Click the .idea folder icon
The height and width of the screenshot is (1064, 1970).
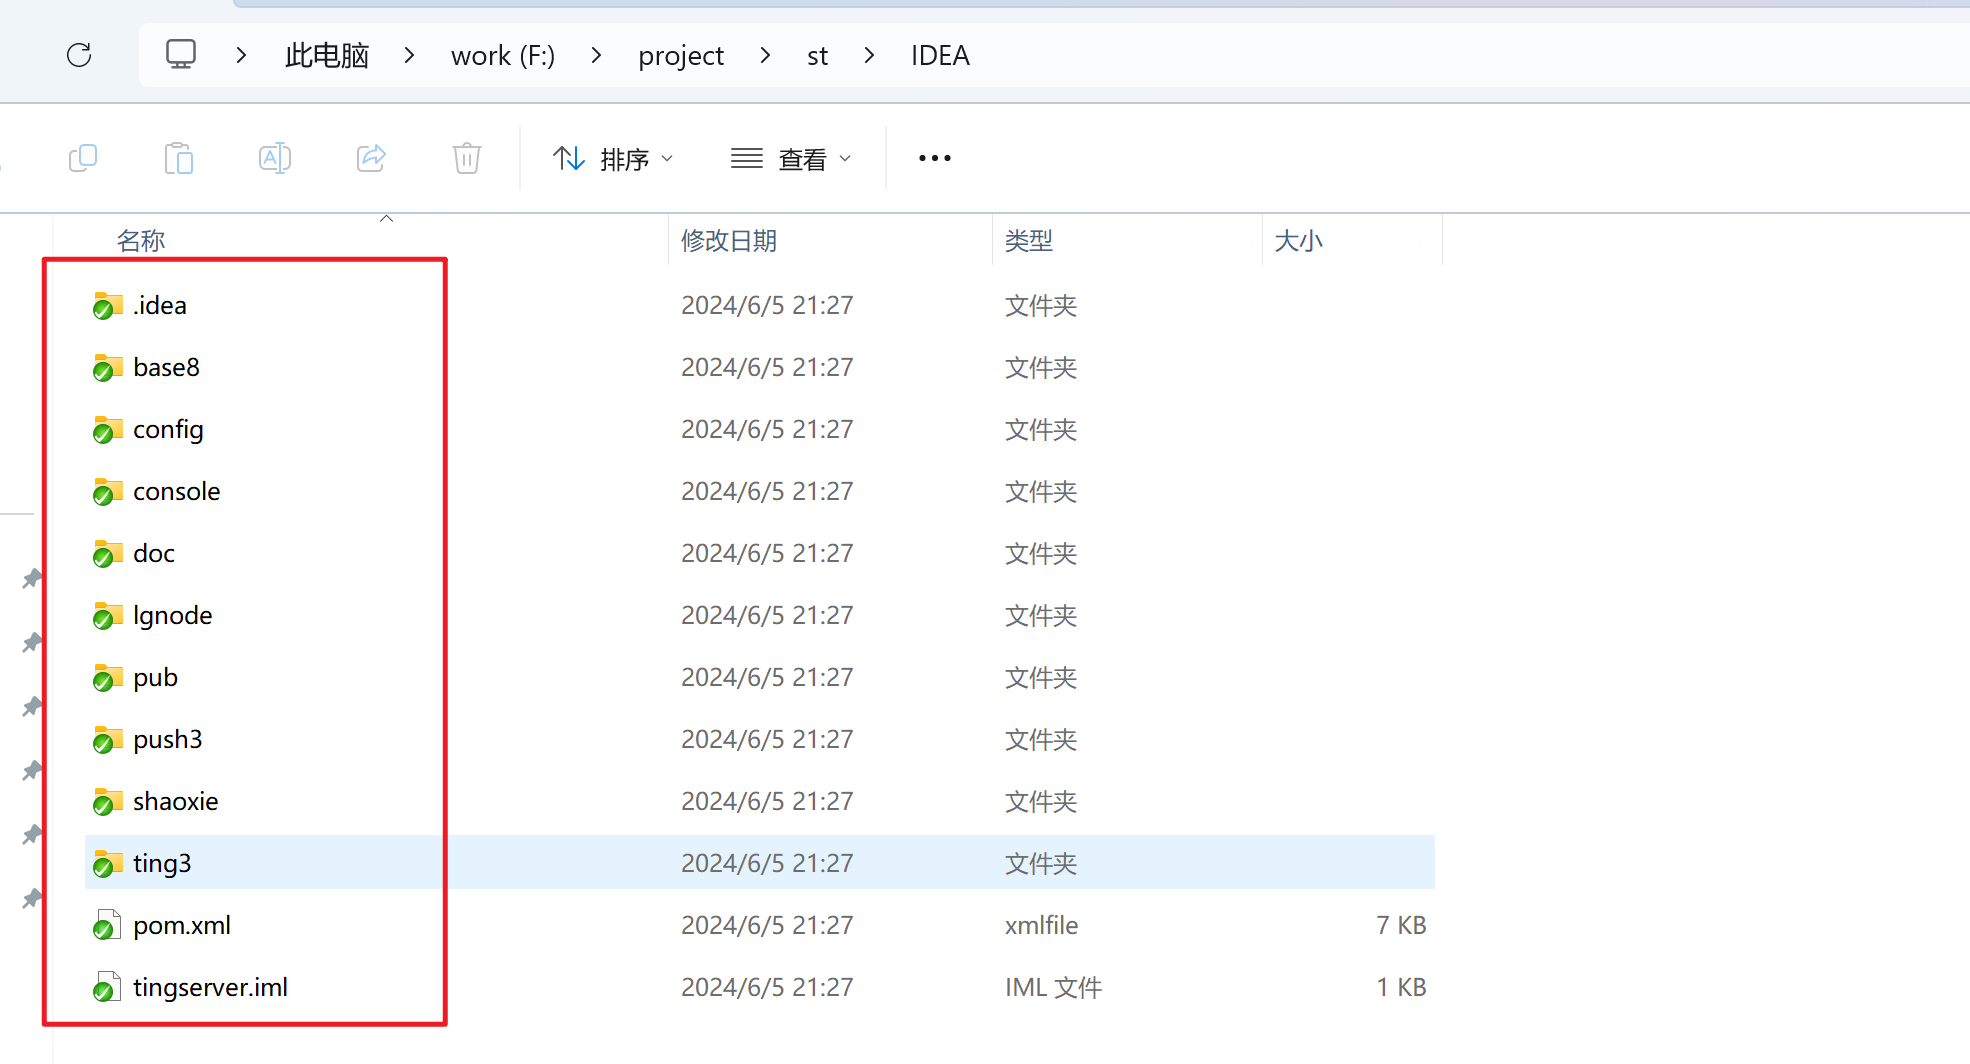[107, 306]
